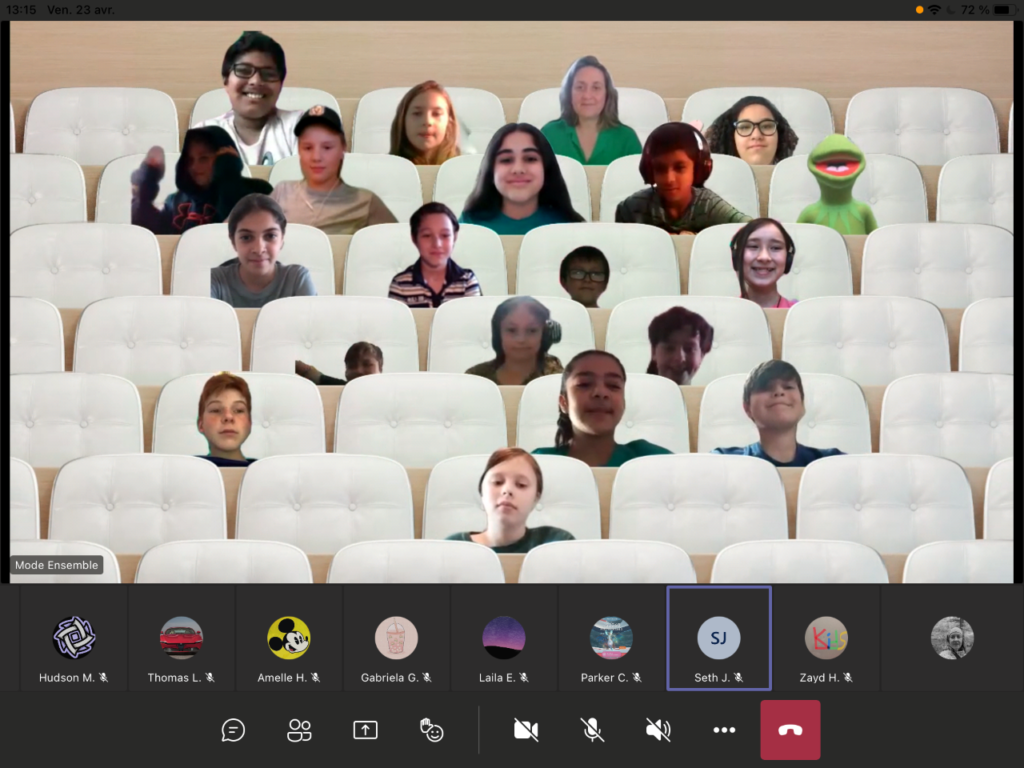This screenshot has height=768, width=1024.
Task: Open the more actions menu
Action: point(724,730)
